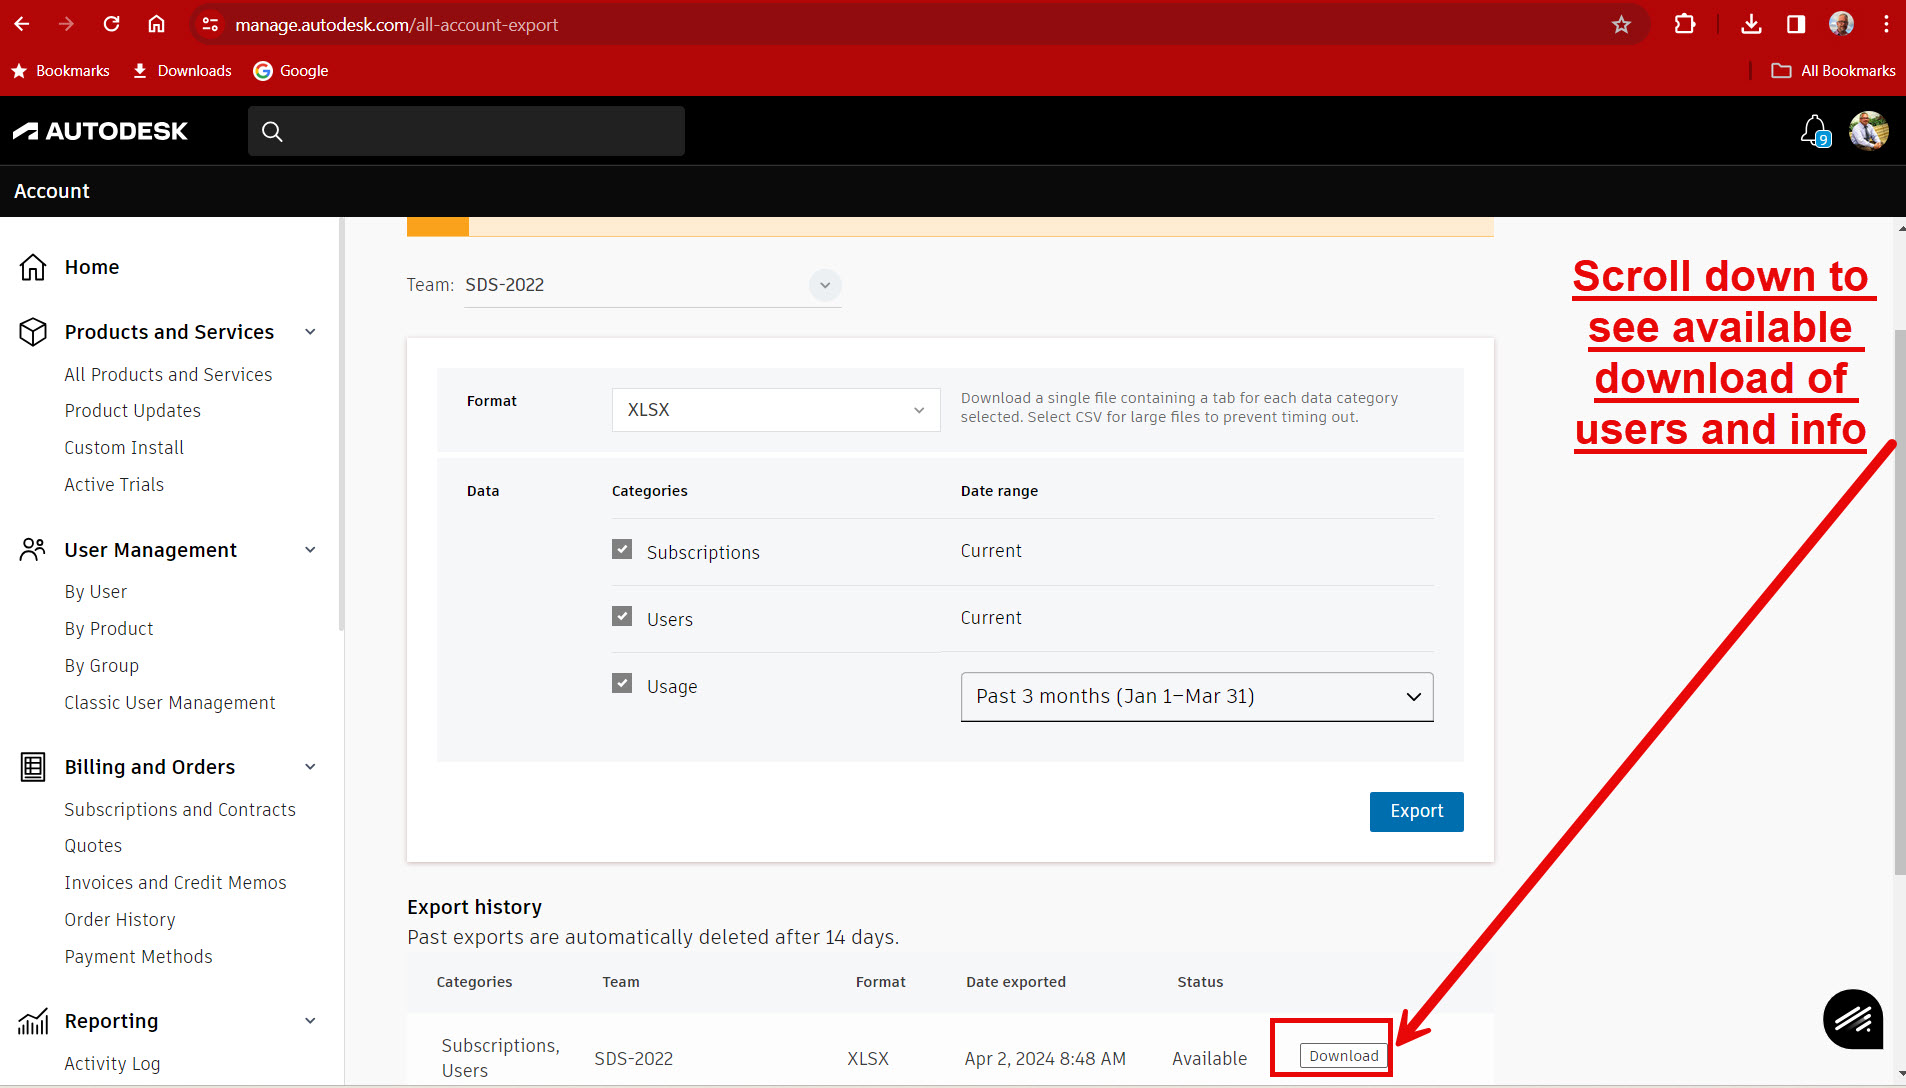Open the Team SDS-2022 dropdown
This screenshot has width=1906, height=1088.
point(653,286)
